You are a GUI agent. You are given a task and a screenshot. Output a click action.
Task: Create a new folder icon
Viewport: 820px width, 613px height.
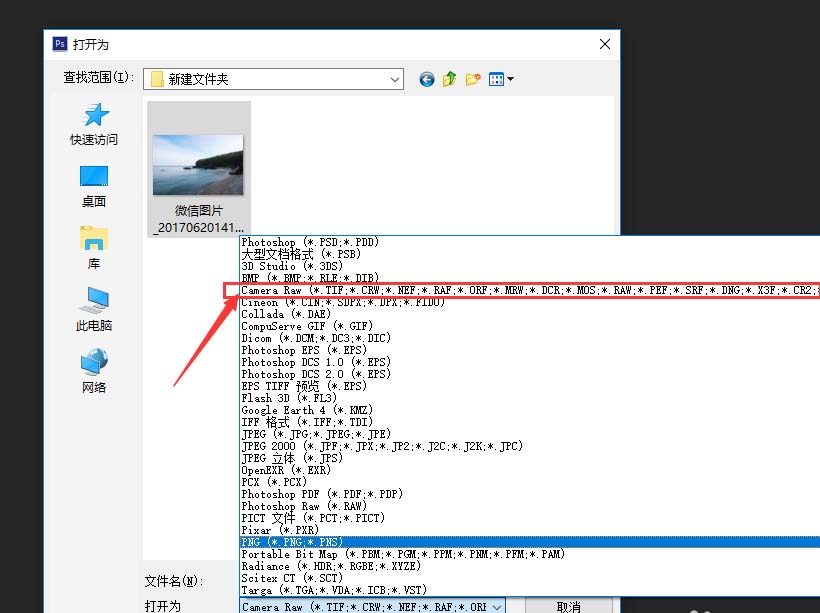(x=473, y=79)
